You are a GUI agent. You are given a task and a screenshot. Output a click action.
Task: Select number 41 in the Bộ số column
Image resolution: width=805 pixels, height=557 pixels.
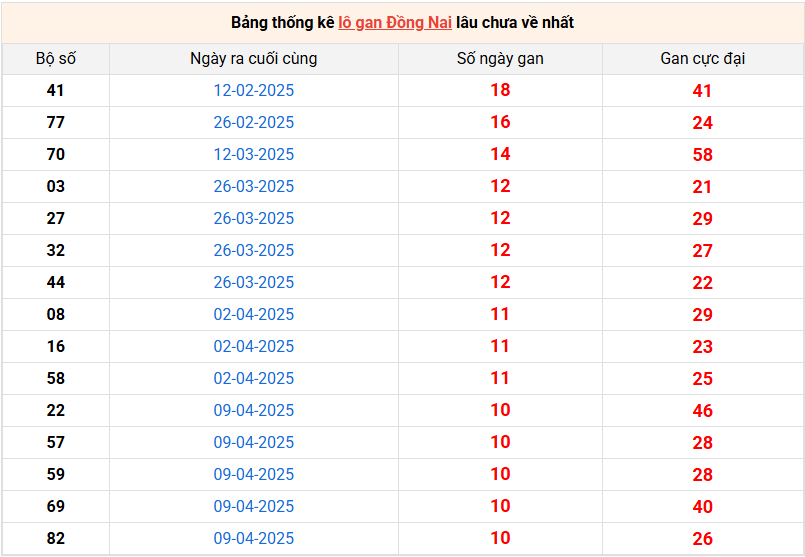click(56, 91)
